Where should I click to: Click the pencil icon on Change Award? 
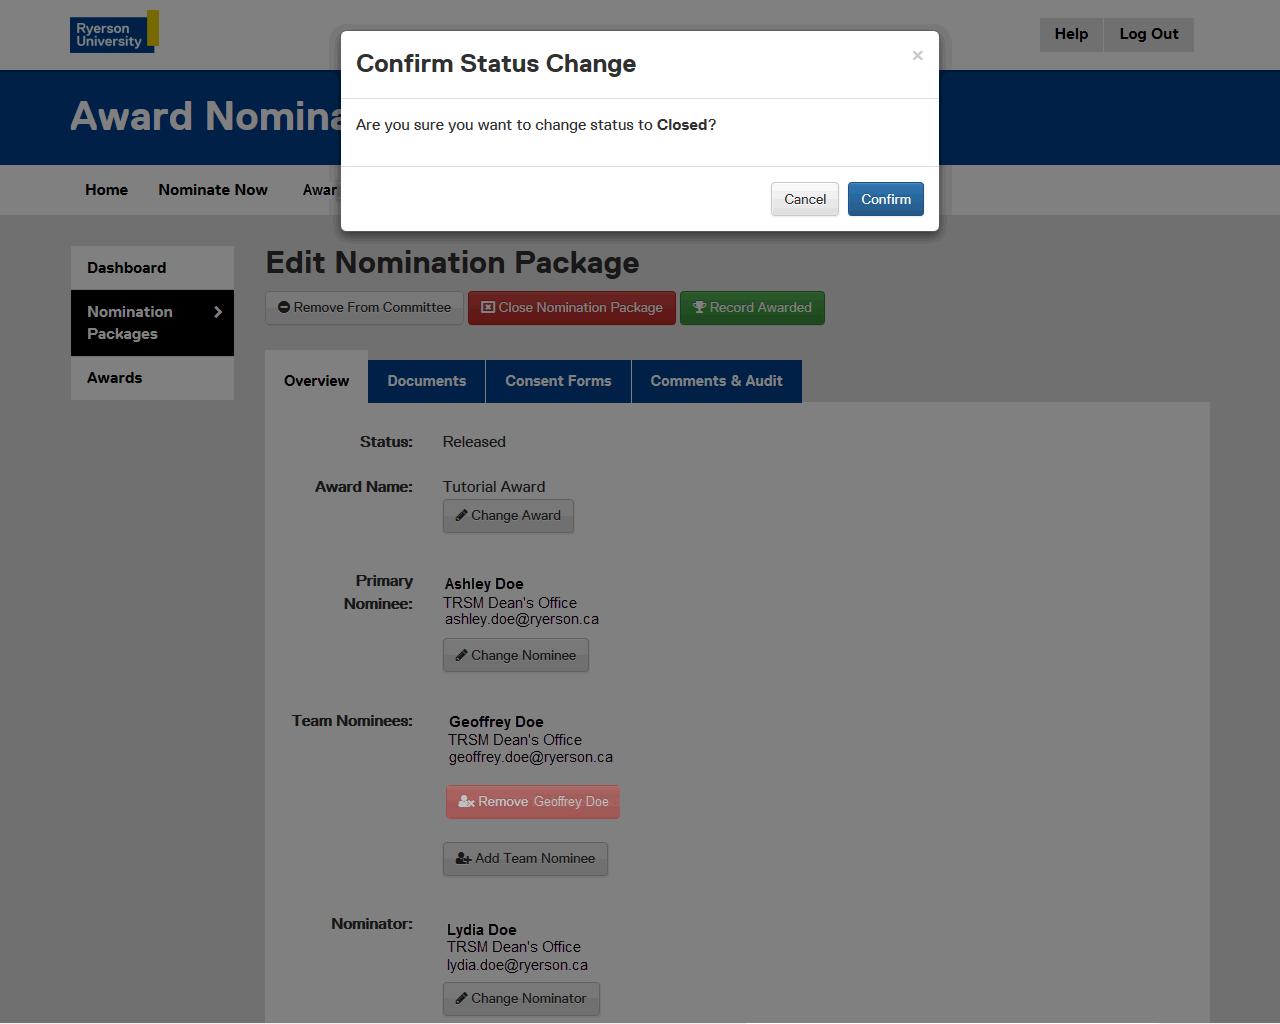tap(461, 516)
